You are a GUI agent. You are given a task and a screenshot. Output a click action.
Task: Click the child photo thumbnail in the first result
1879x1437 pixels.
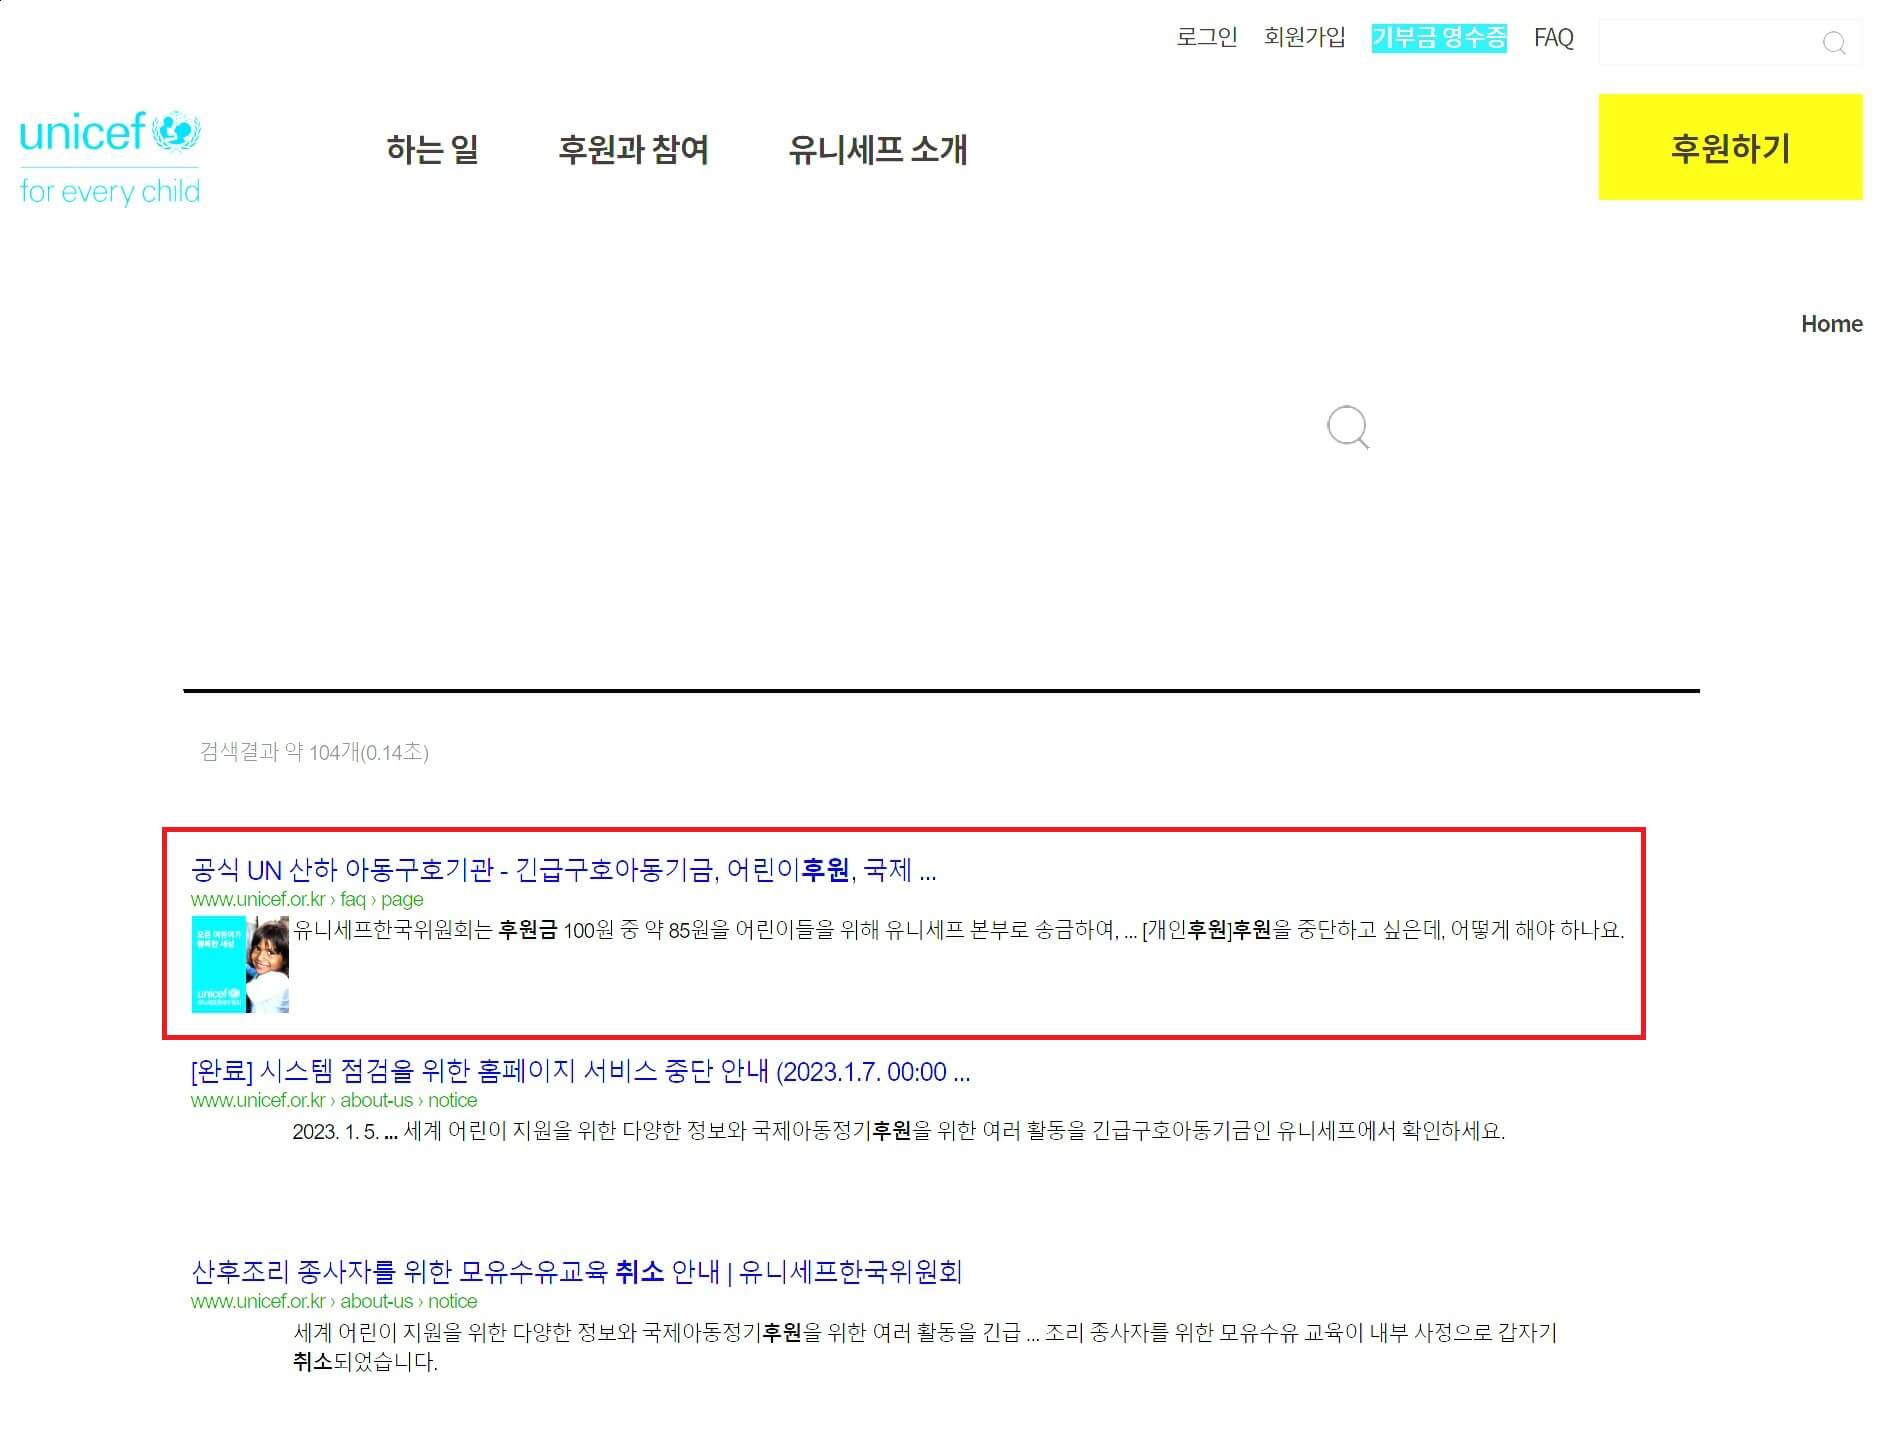point(240,965)
